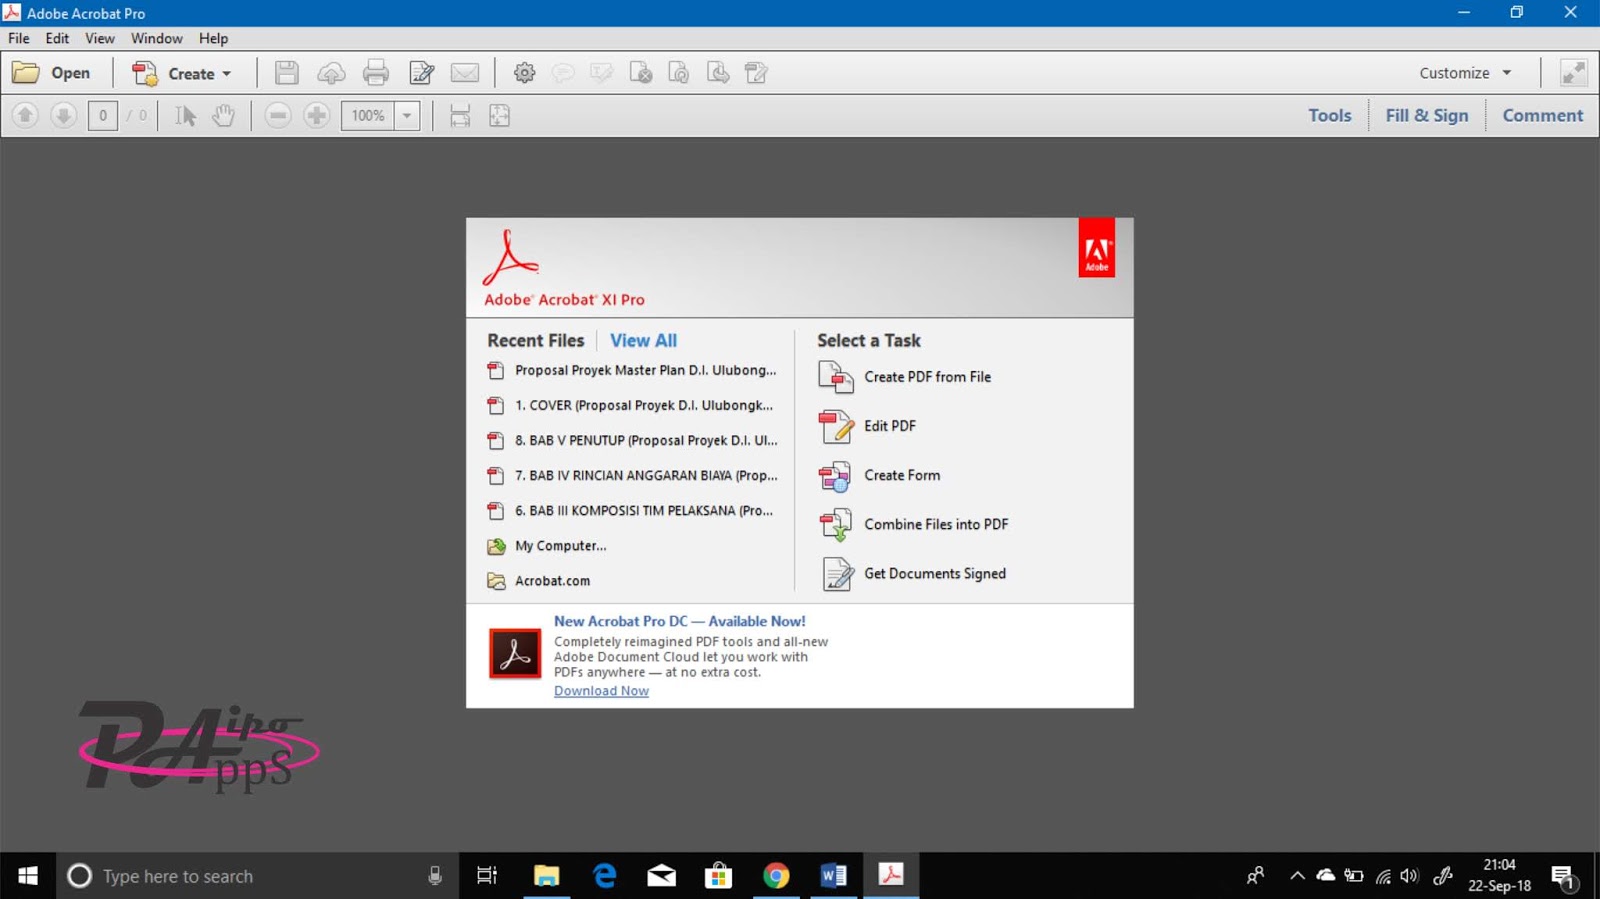Viewport: 1600px width, 899px height.
Task: Click the page number input field
Action: (103, 116)
